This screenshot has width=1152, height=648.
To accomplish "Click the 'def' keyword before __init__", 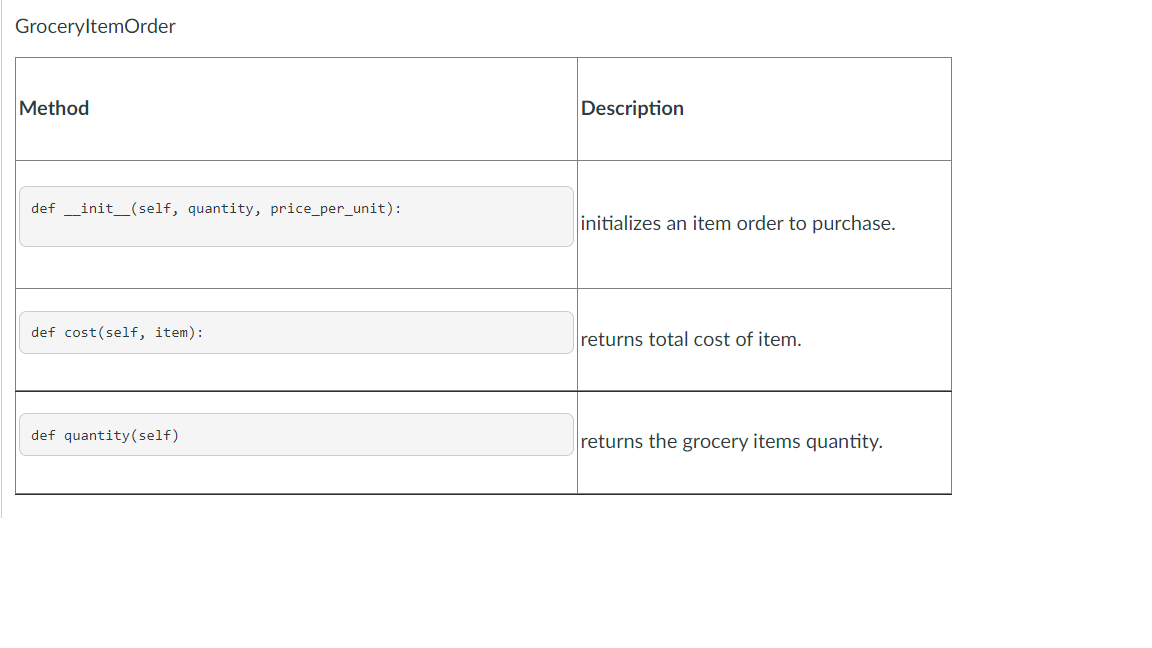I will click(x=43, y=209).
